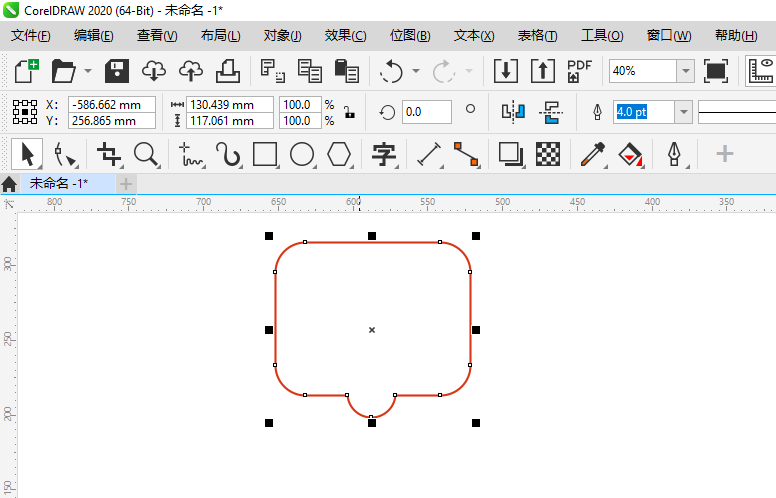
Task: Toggle the lock ratio padlock
Action: [x=348, y=112]
